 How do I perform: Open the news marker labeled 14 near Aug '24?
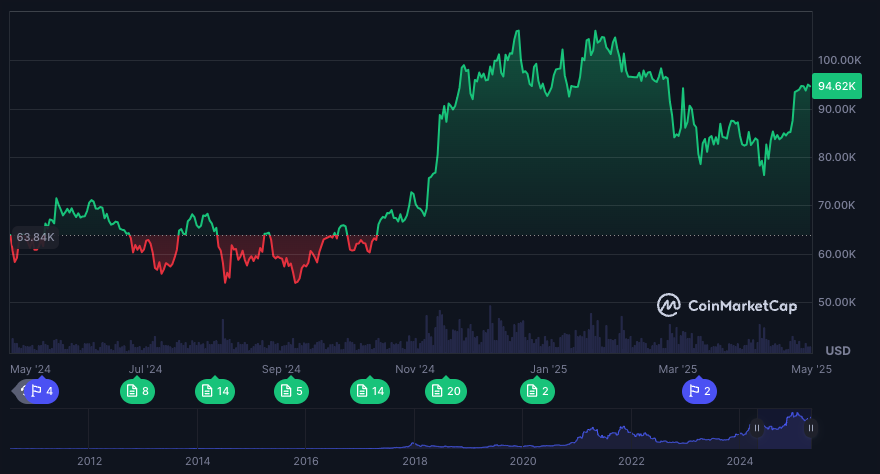click(x=215, y=391)
